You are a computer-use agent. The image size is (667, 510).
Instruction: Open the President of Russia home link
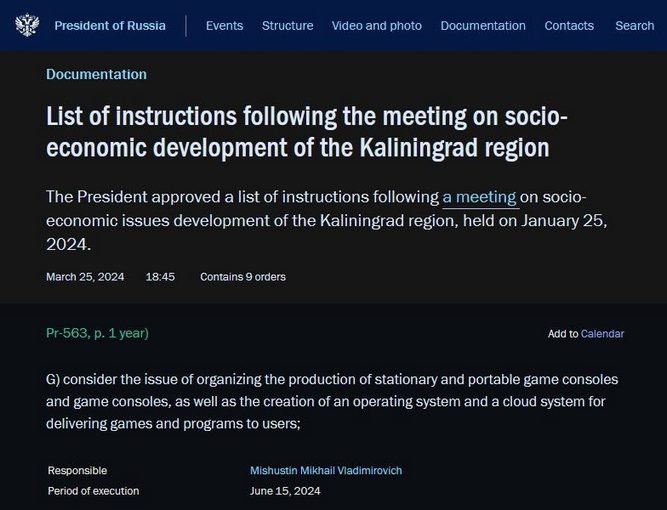(110, 26)
